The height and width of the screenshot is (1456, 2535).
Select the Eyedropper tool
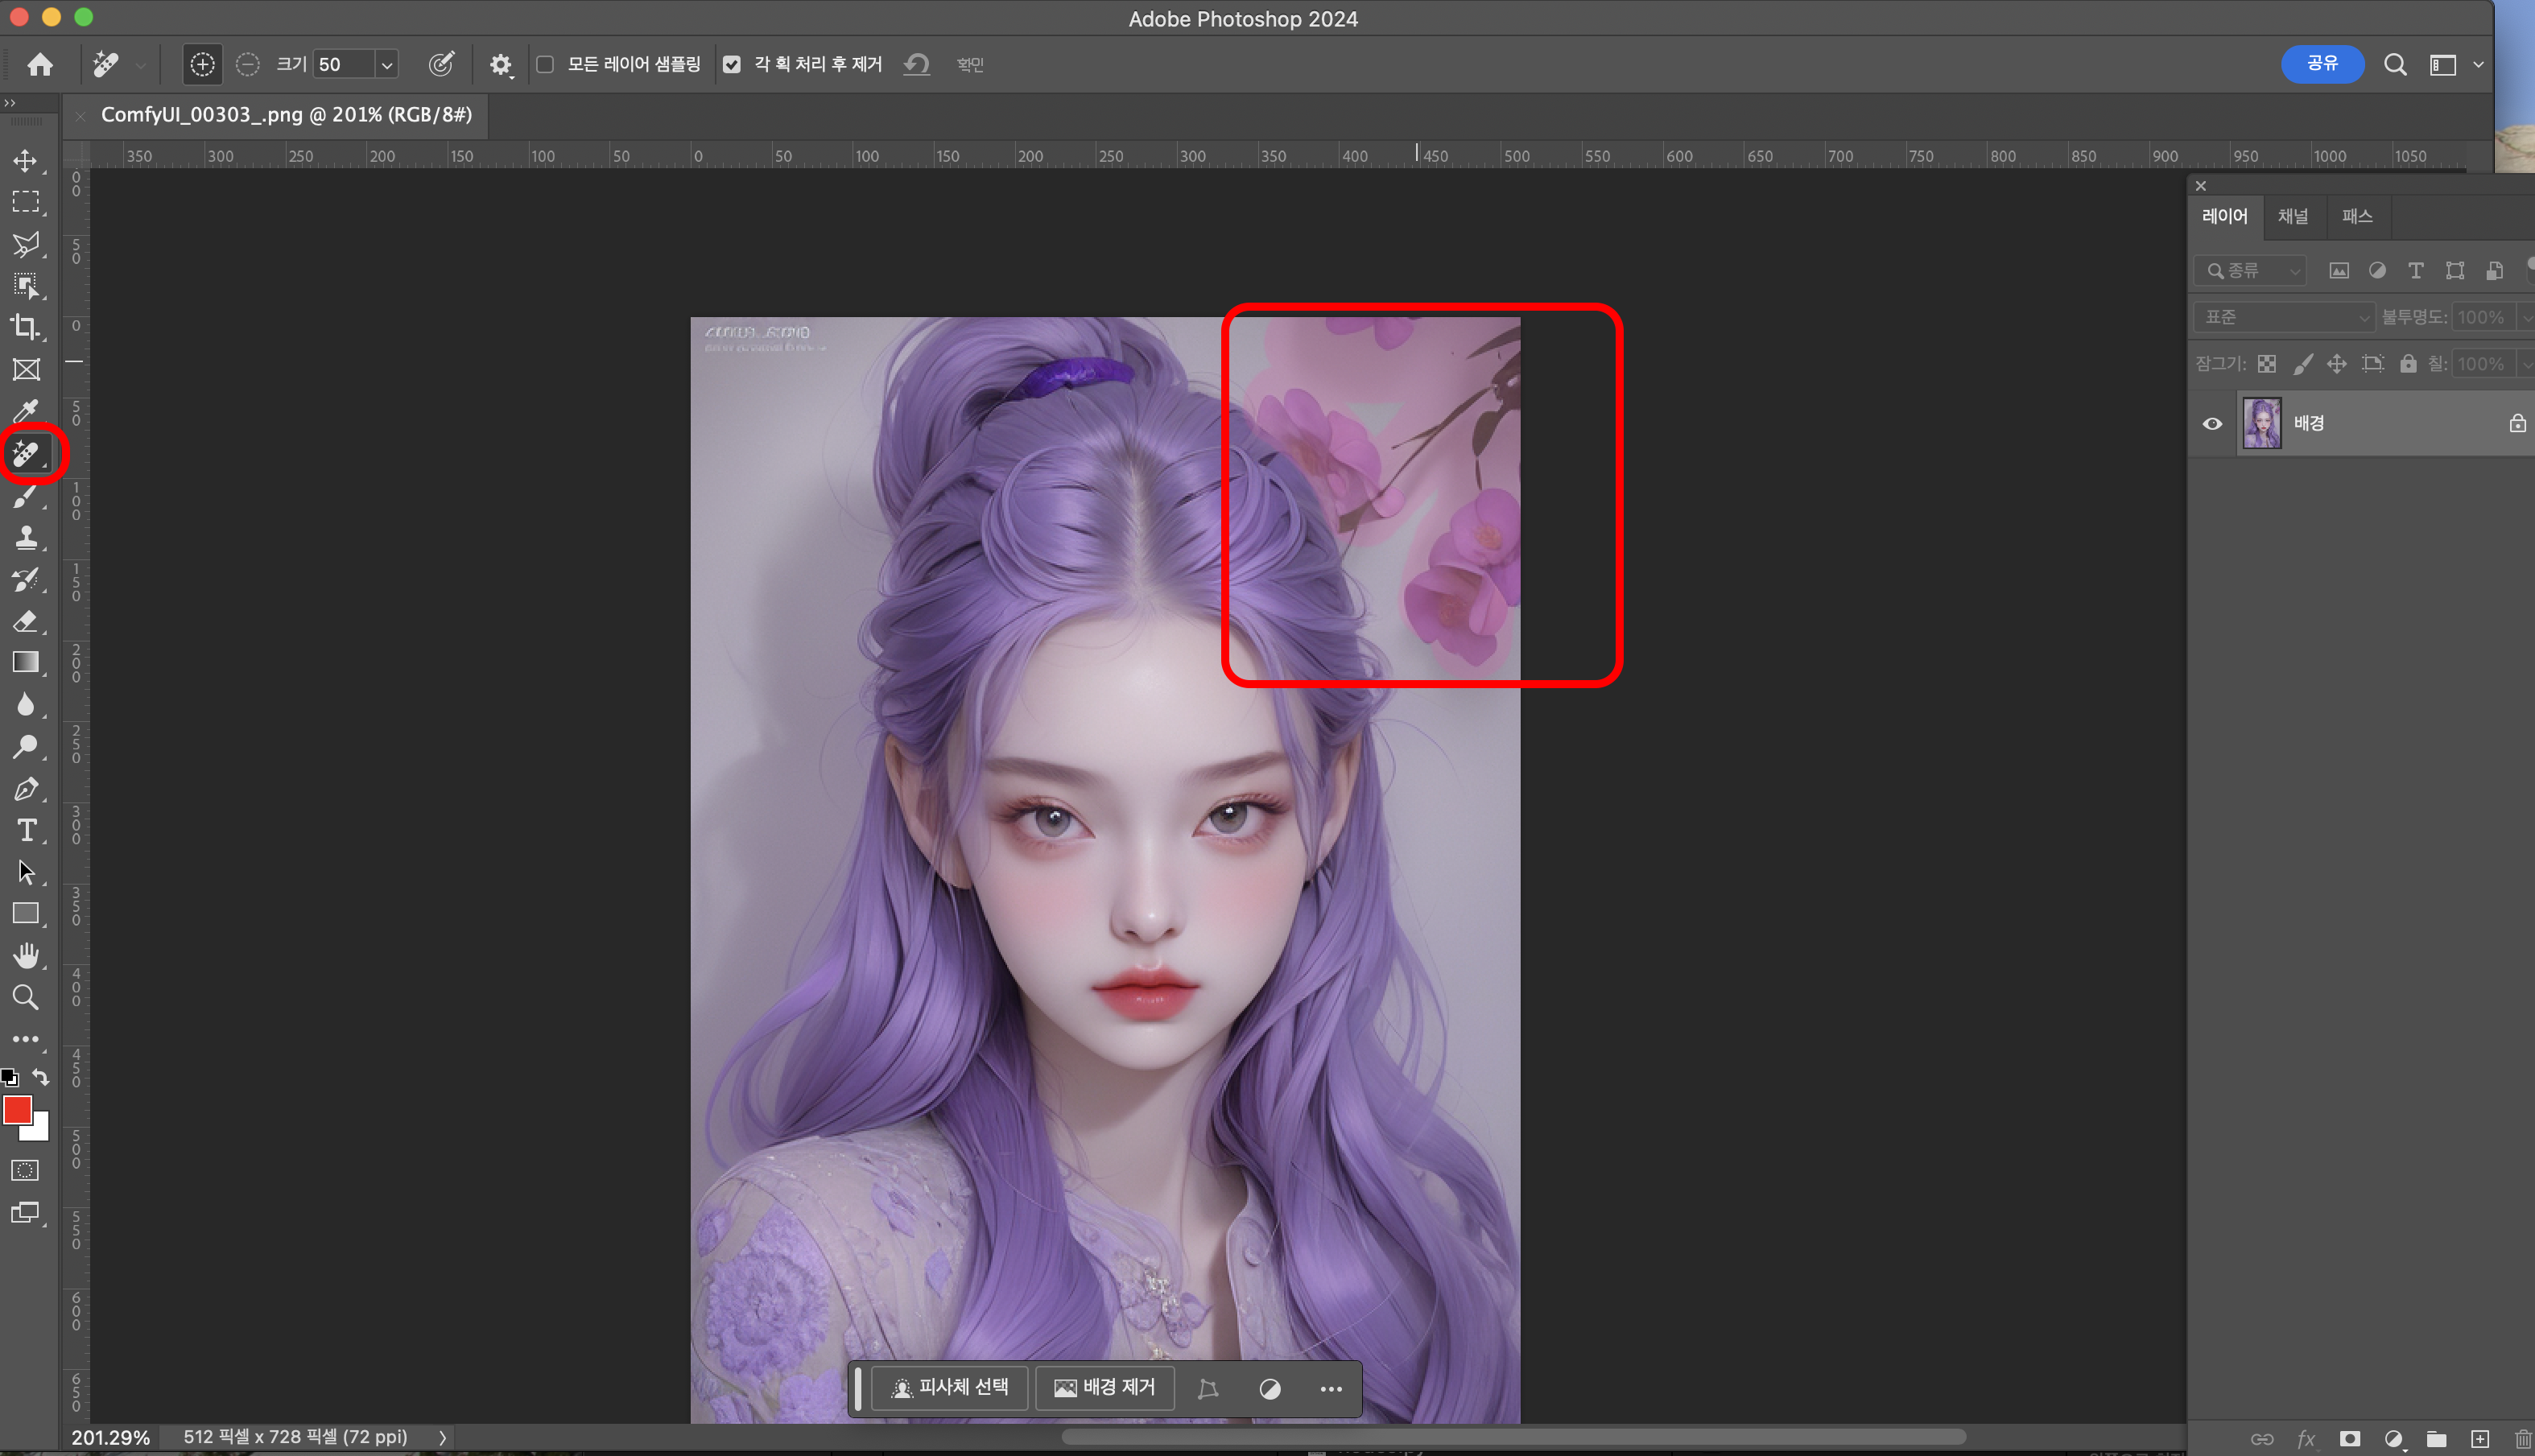pyautogui.click(x=26, y=411)
